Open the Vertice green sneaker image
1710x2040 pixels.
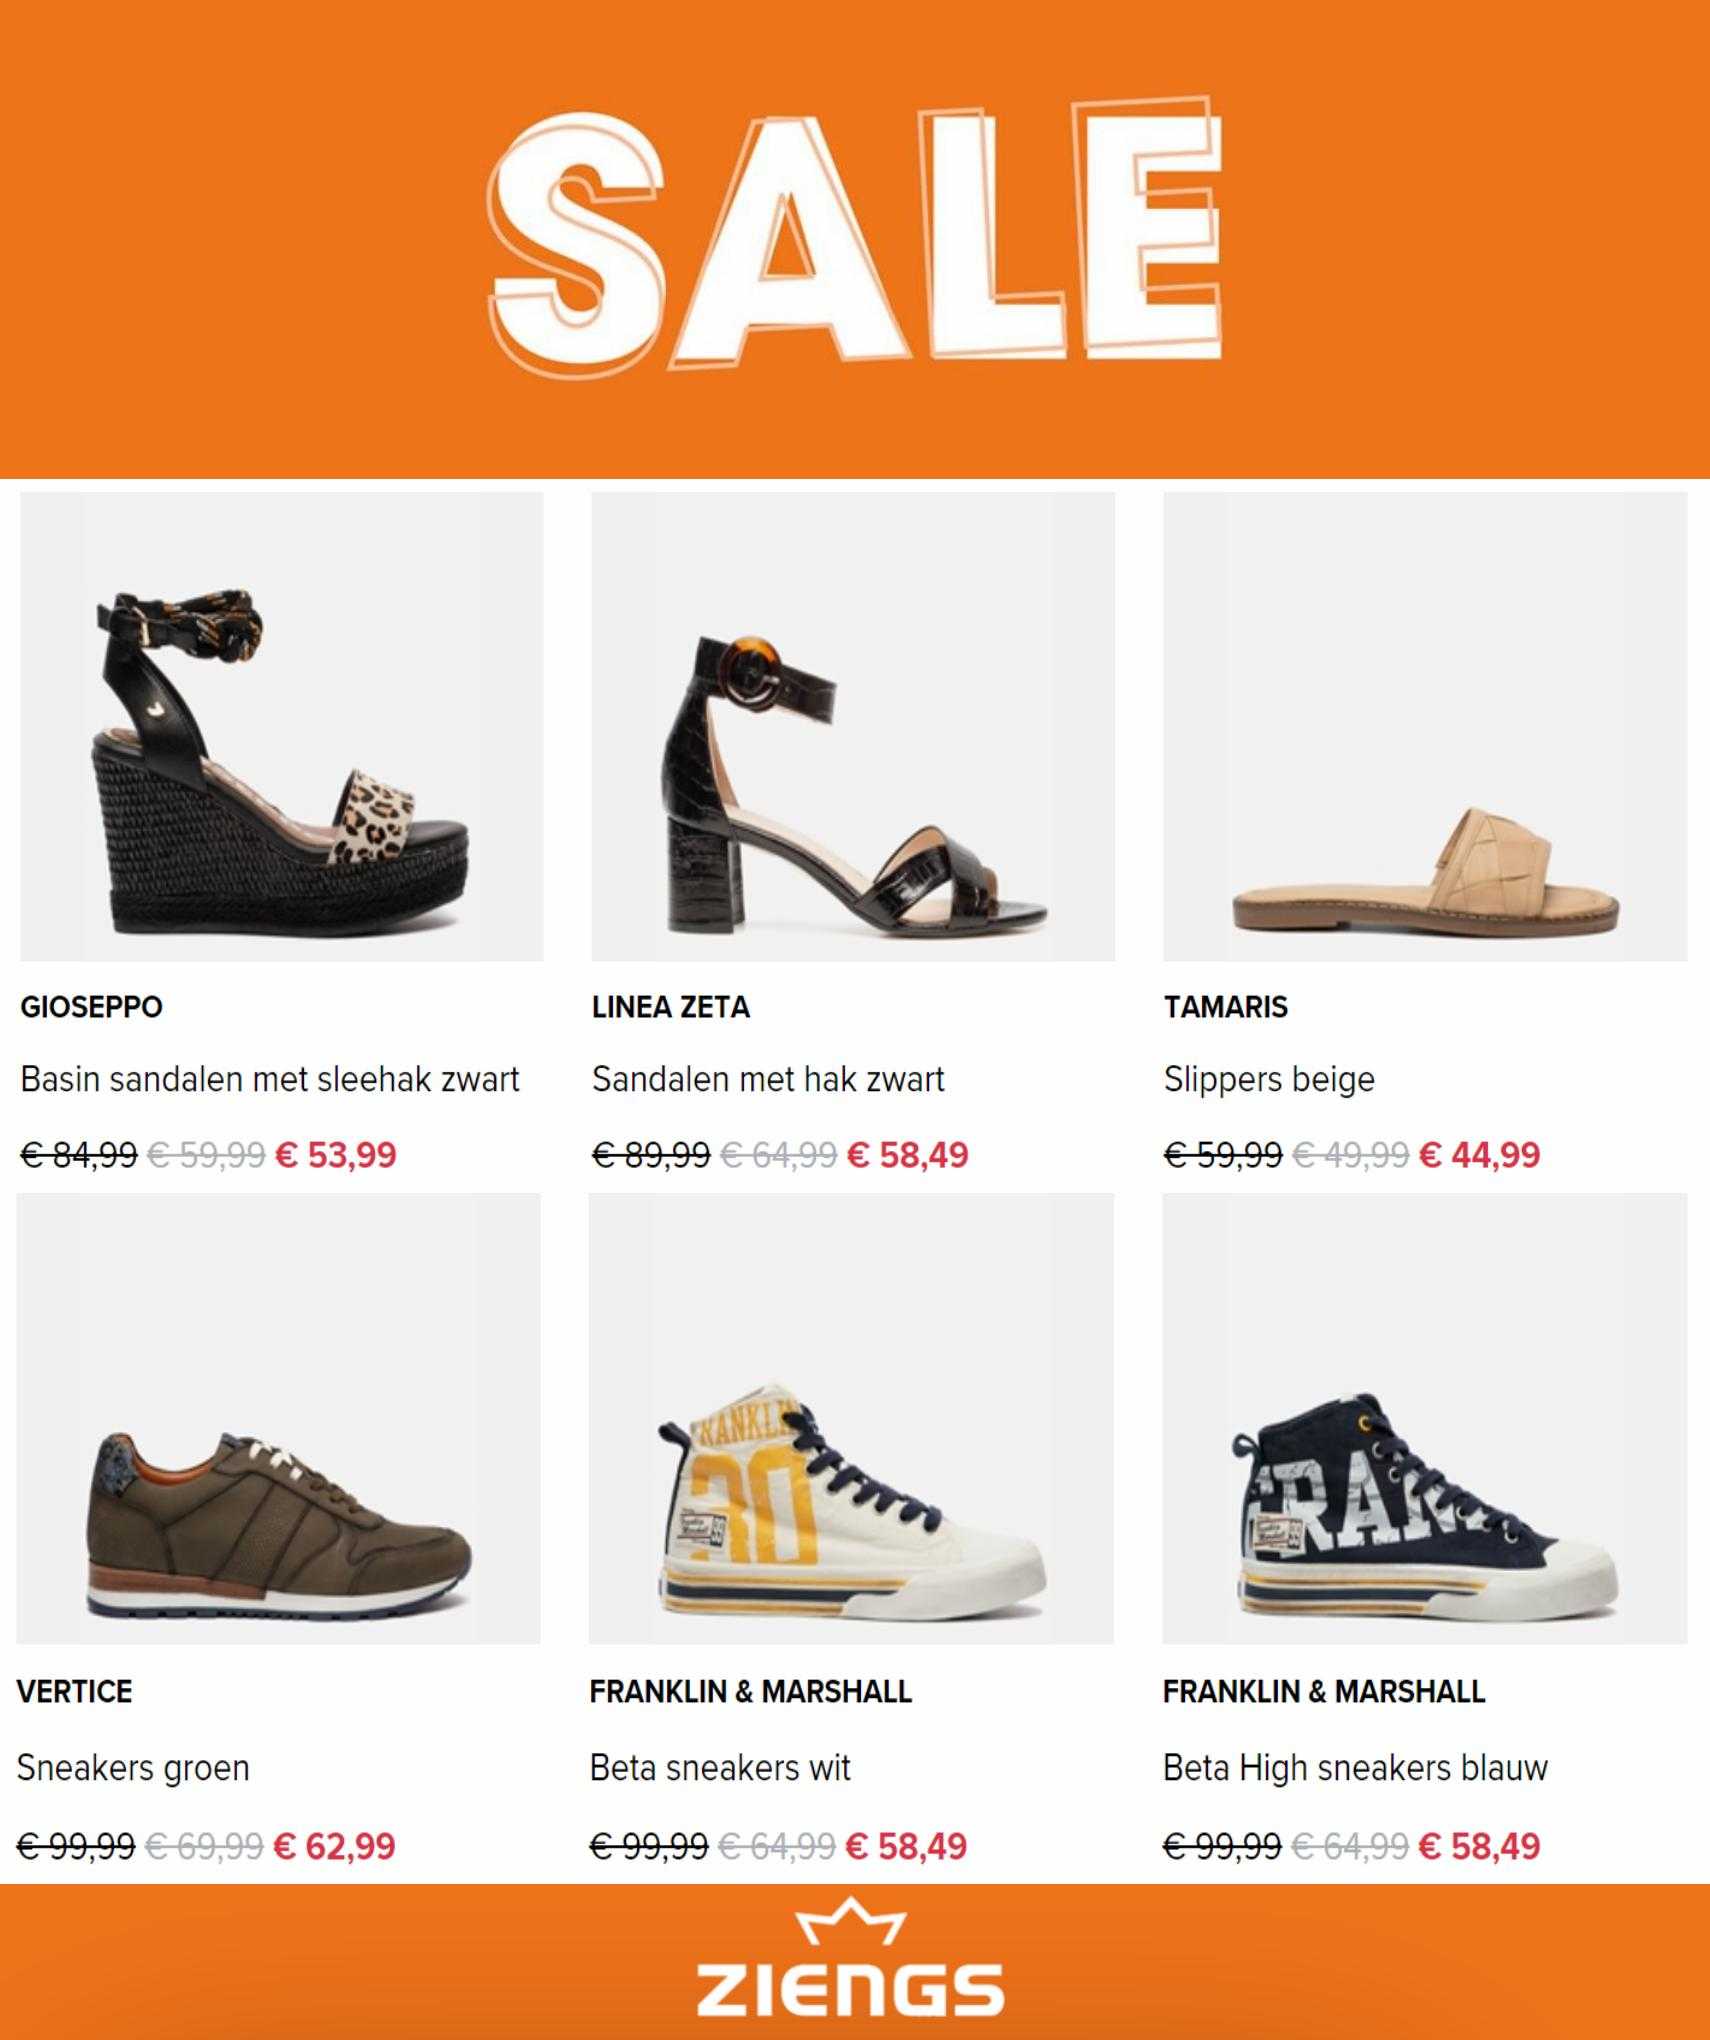tap(278, 1418)
